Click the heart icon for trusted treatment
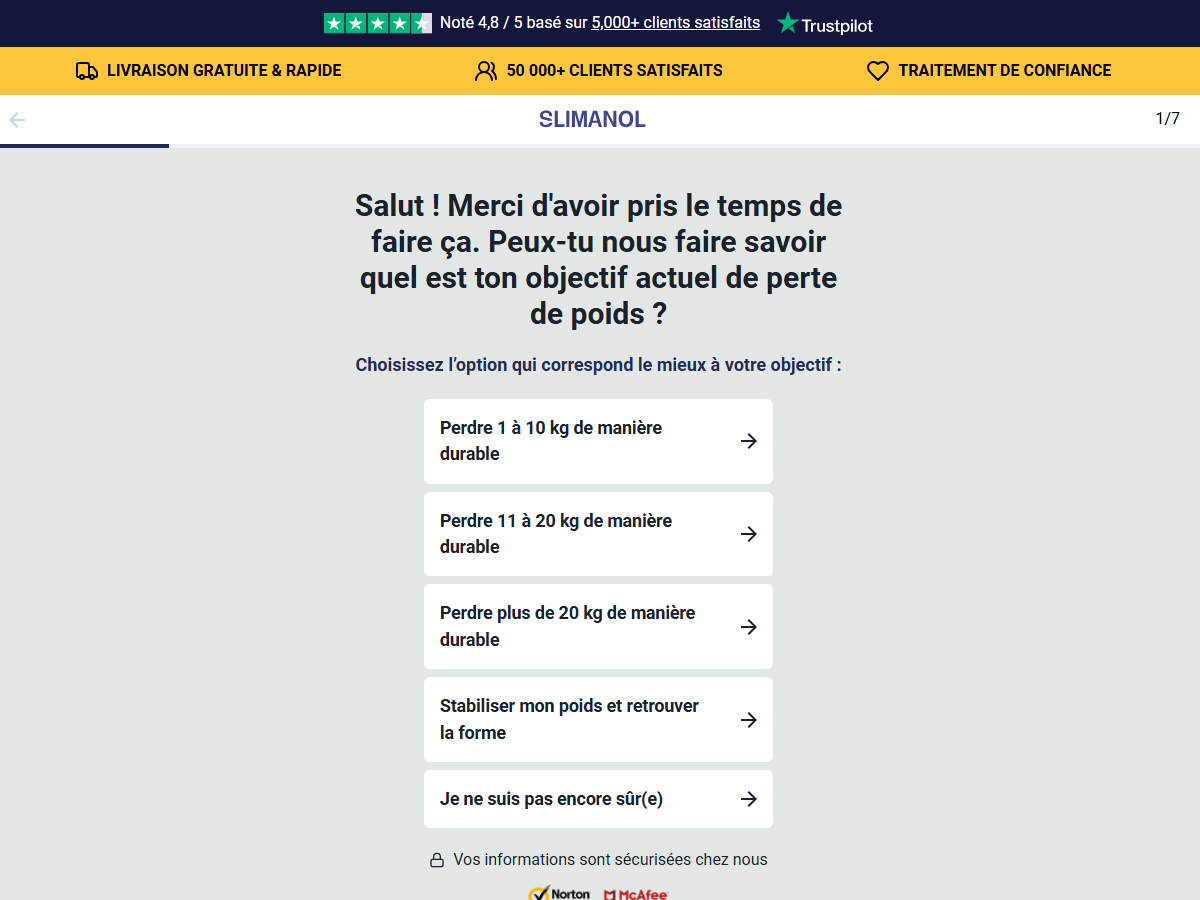Viewport: 1200px width, 900px height. 877,71
